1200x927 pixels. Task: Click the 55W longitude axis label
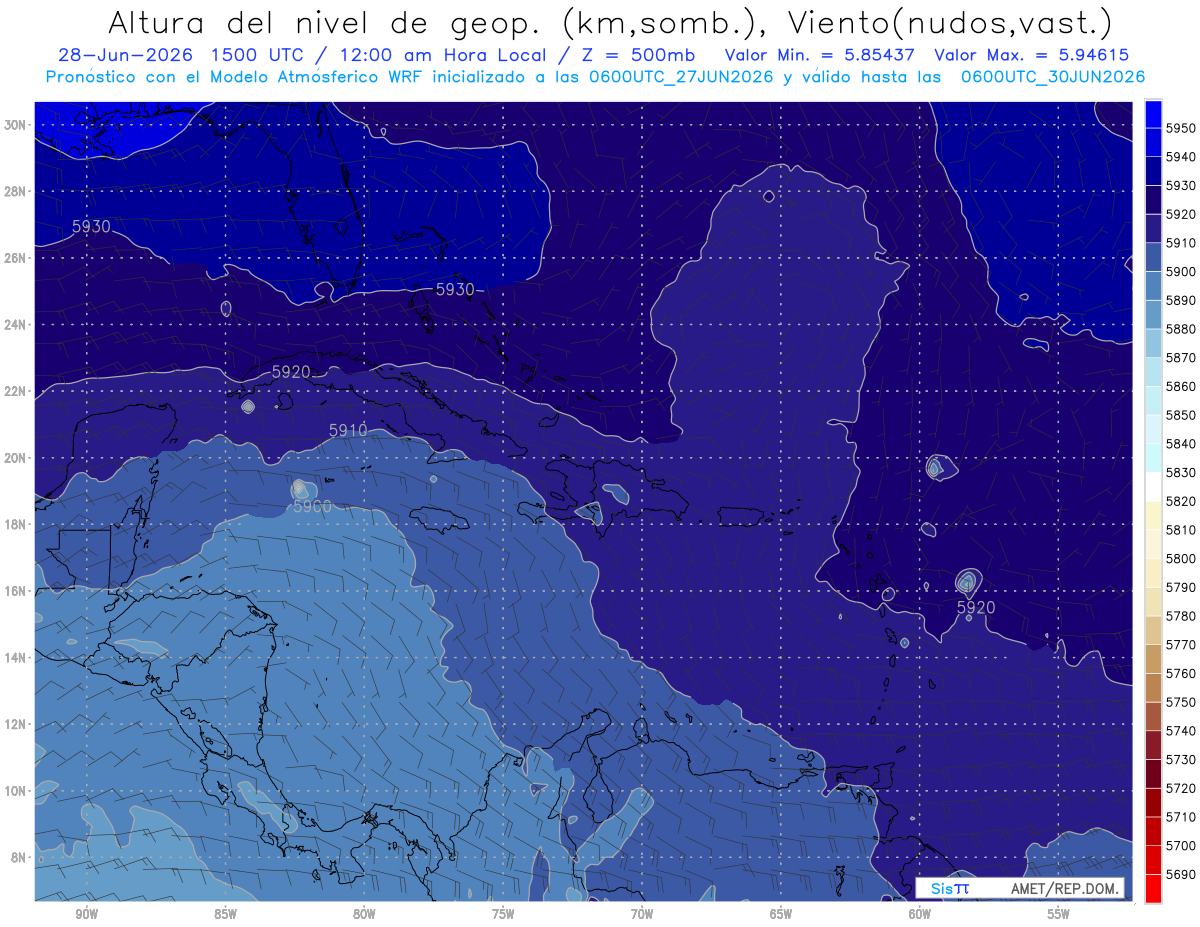point(1059,915)
